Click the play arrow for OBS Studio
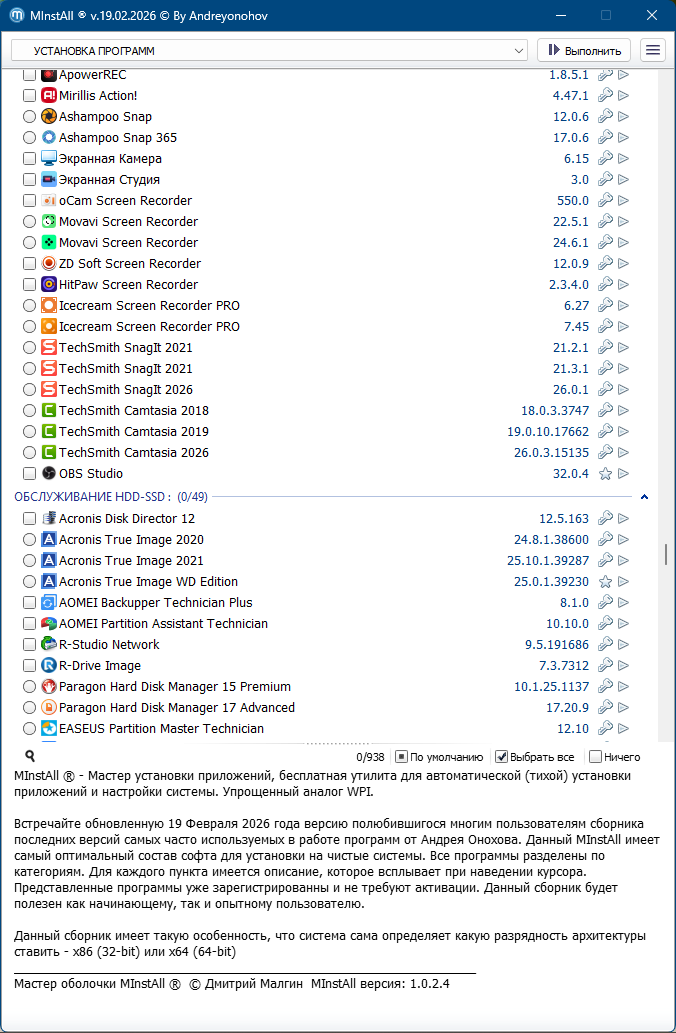The width and height of the screenshot is (676, 1033). click(623, 474)
